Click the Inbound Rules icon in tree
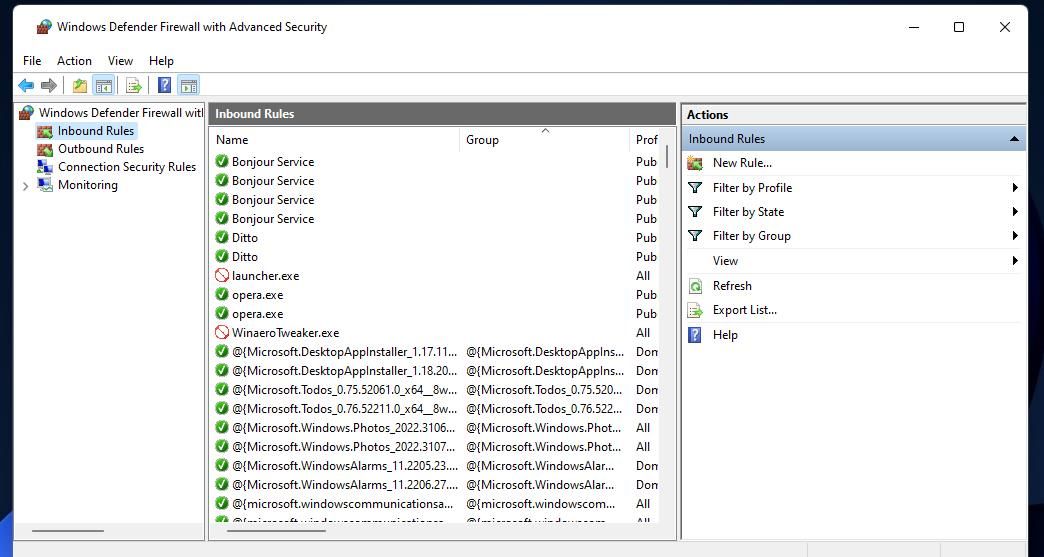Viewport: 1044px width, 557px height. [x=45, y=131]
